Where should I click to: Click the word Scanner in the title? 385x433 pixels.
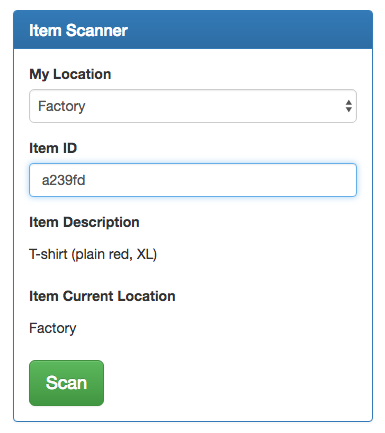tap(97, 30)
